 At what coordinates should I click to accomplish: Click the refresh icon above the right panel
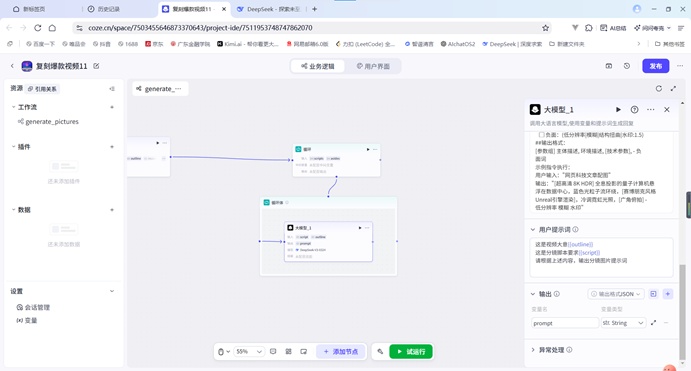[658, 89]
